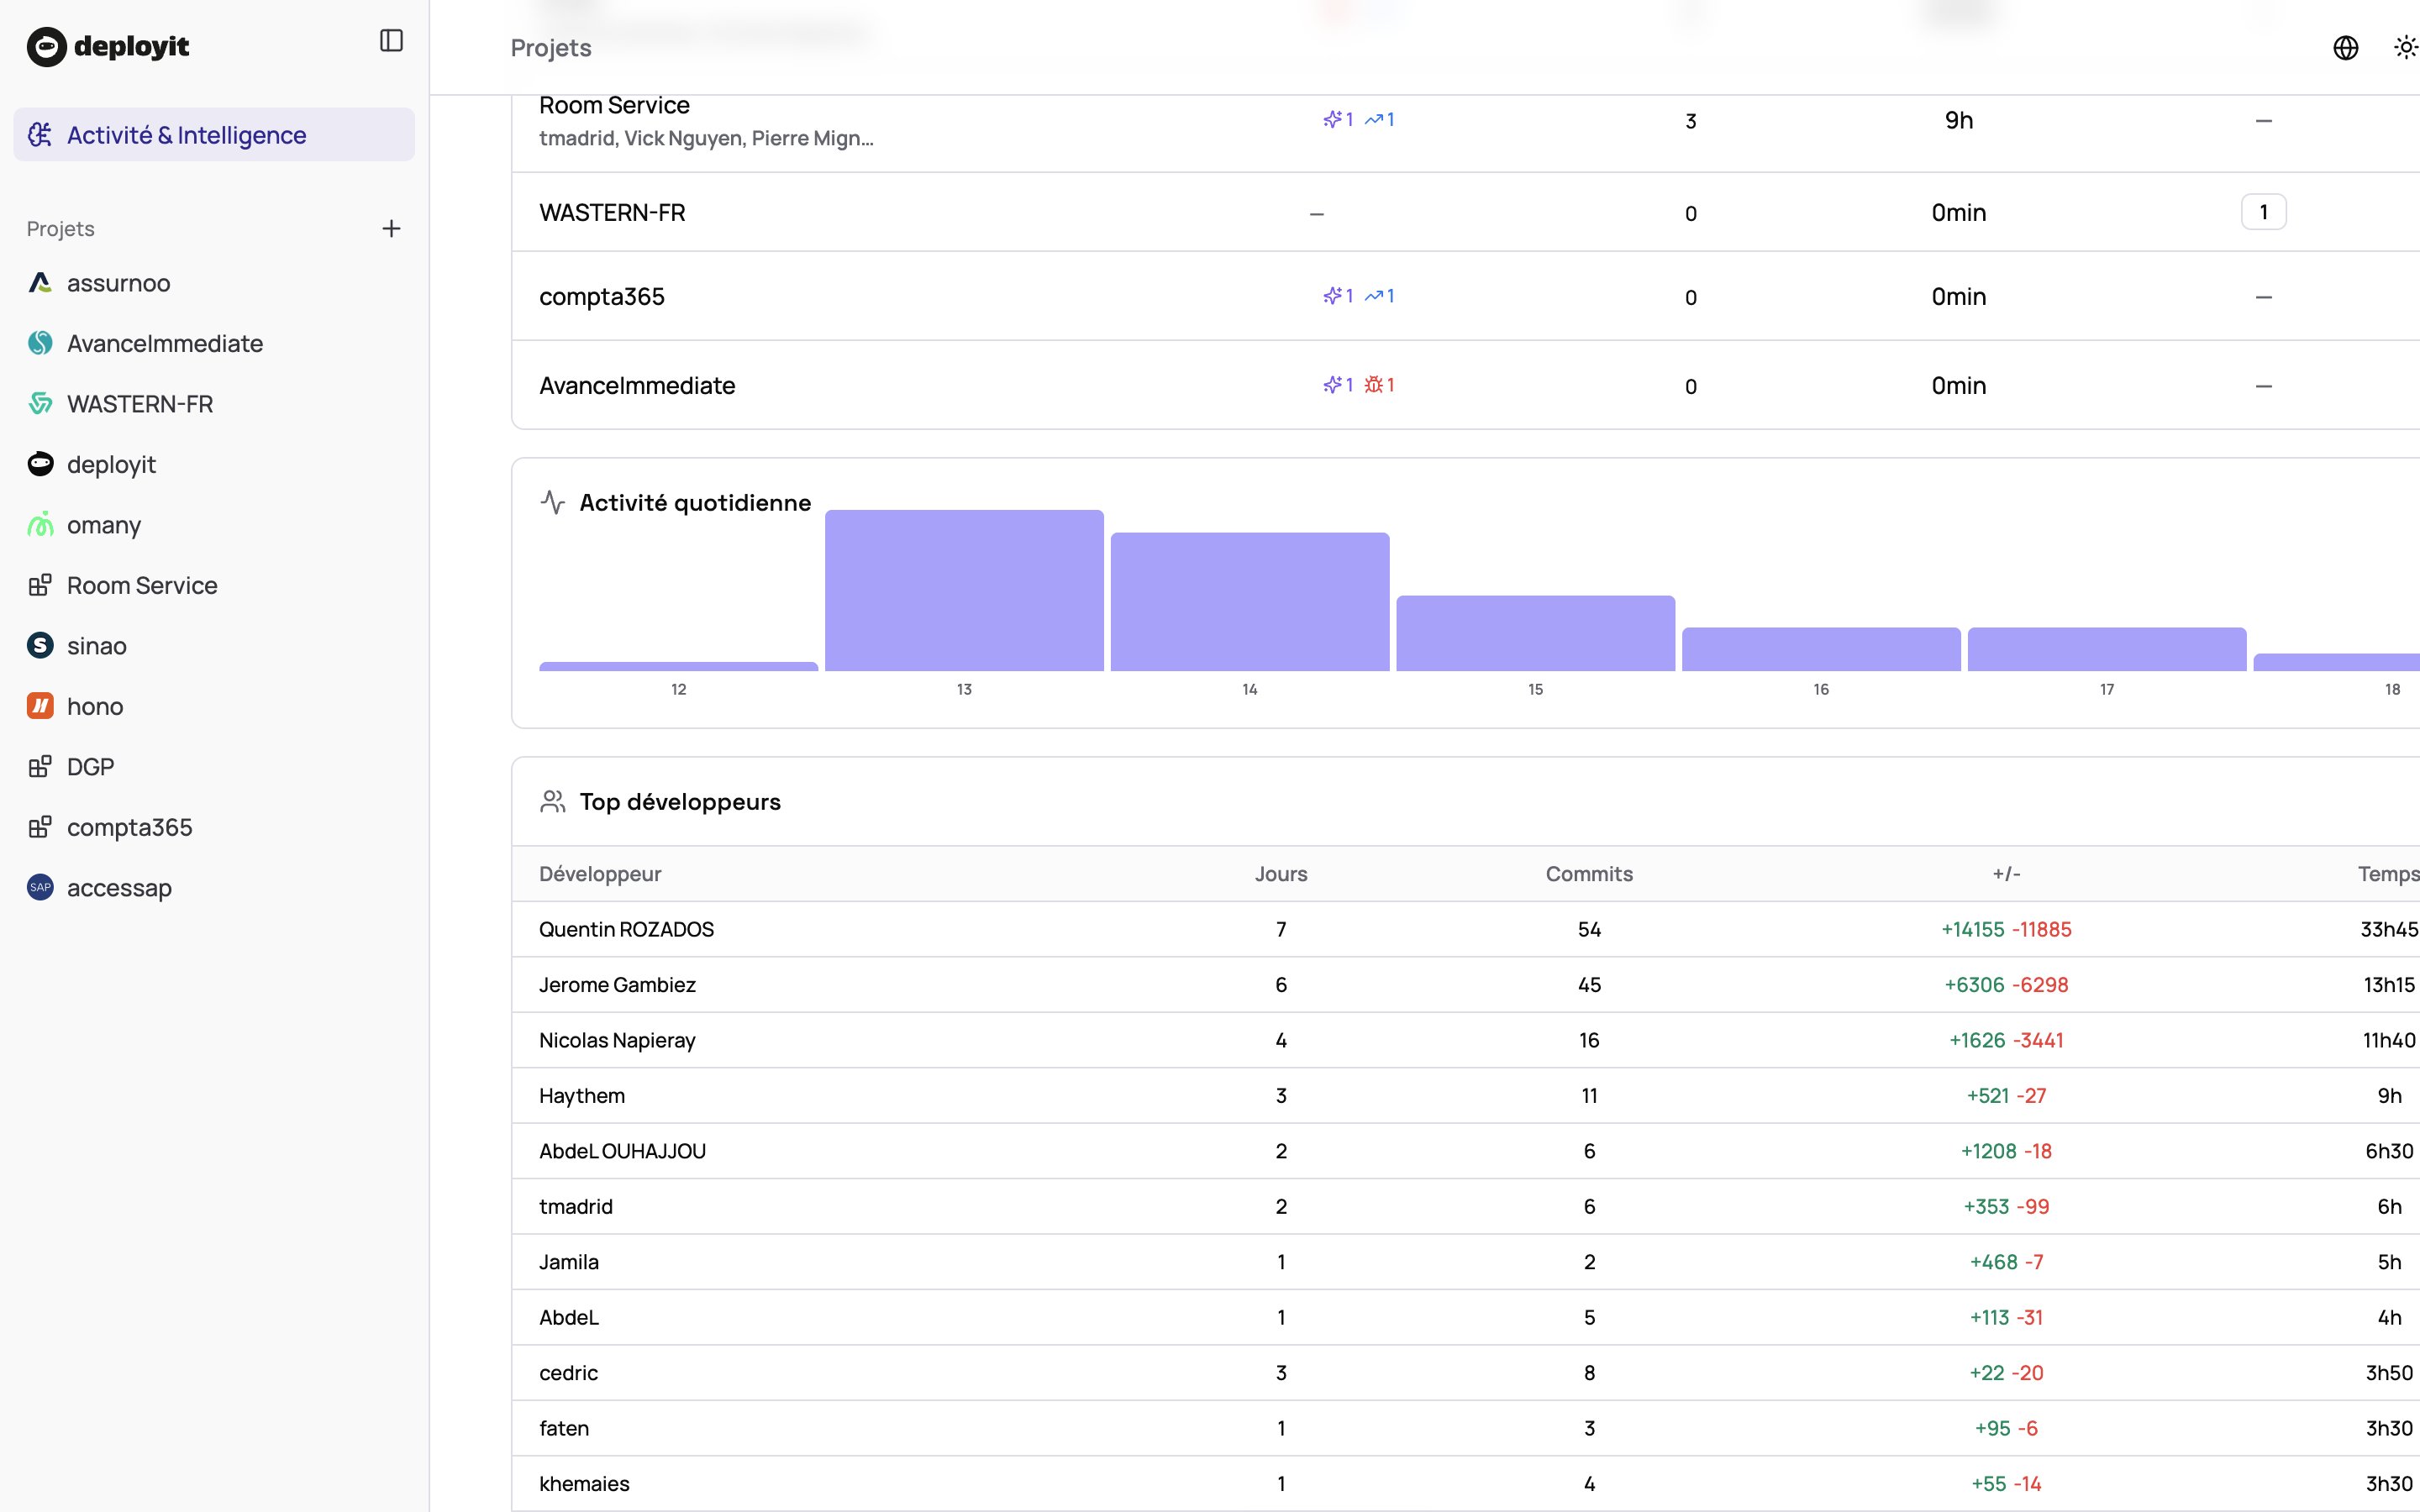Open the Activité & Intelligence section
The height and width of the screenshot is (1512, 2420).
point(187,134)
